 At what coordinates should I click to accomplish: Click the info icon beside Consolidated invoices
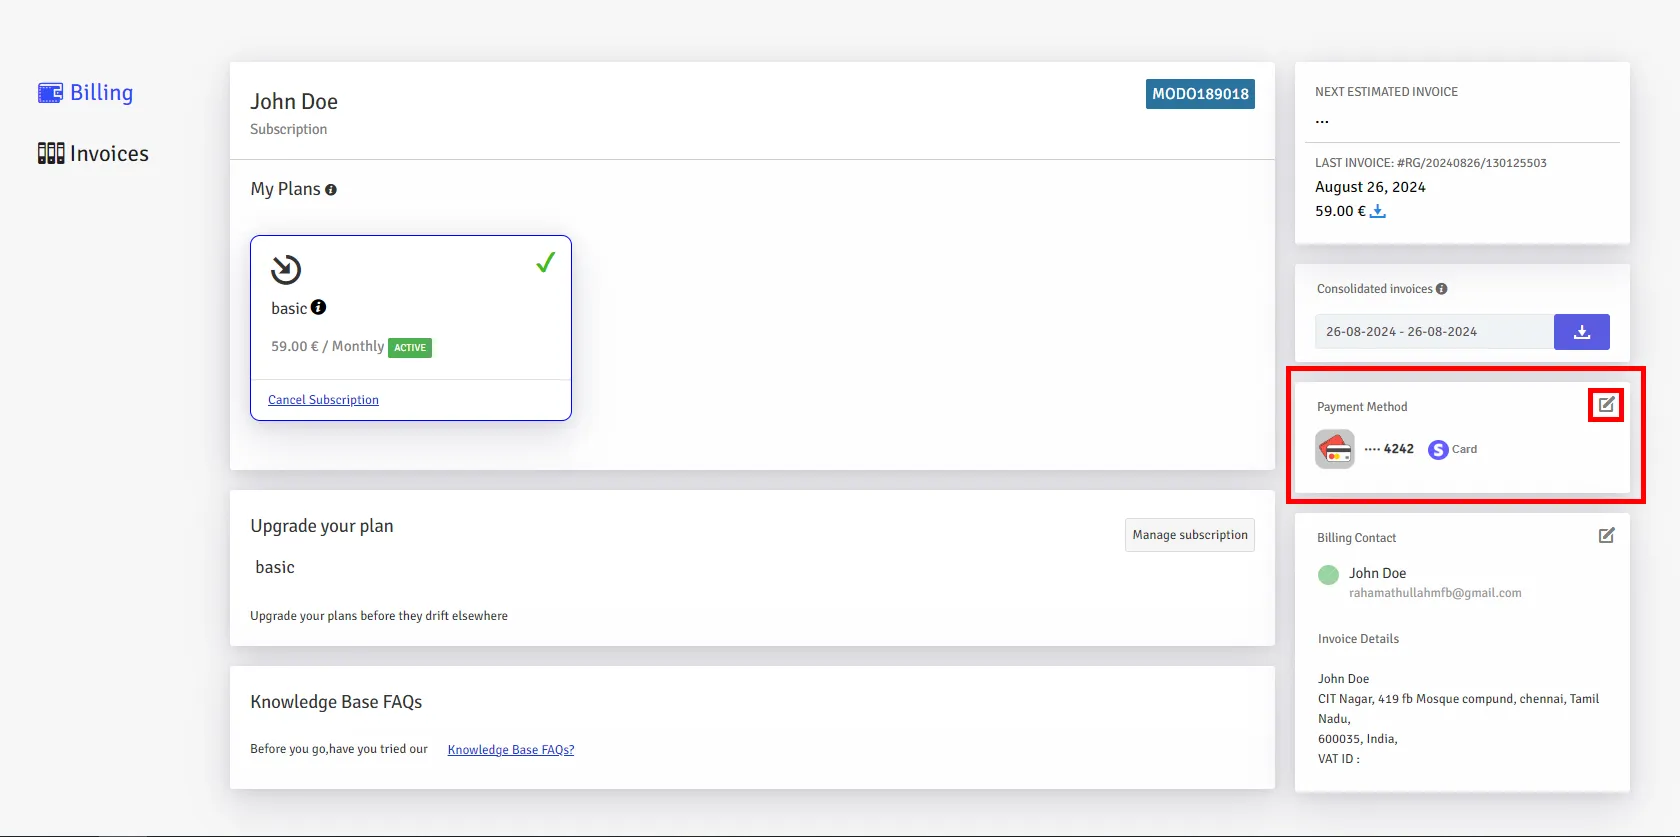click(x=1442, y=289)
